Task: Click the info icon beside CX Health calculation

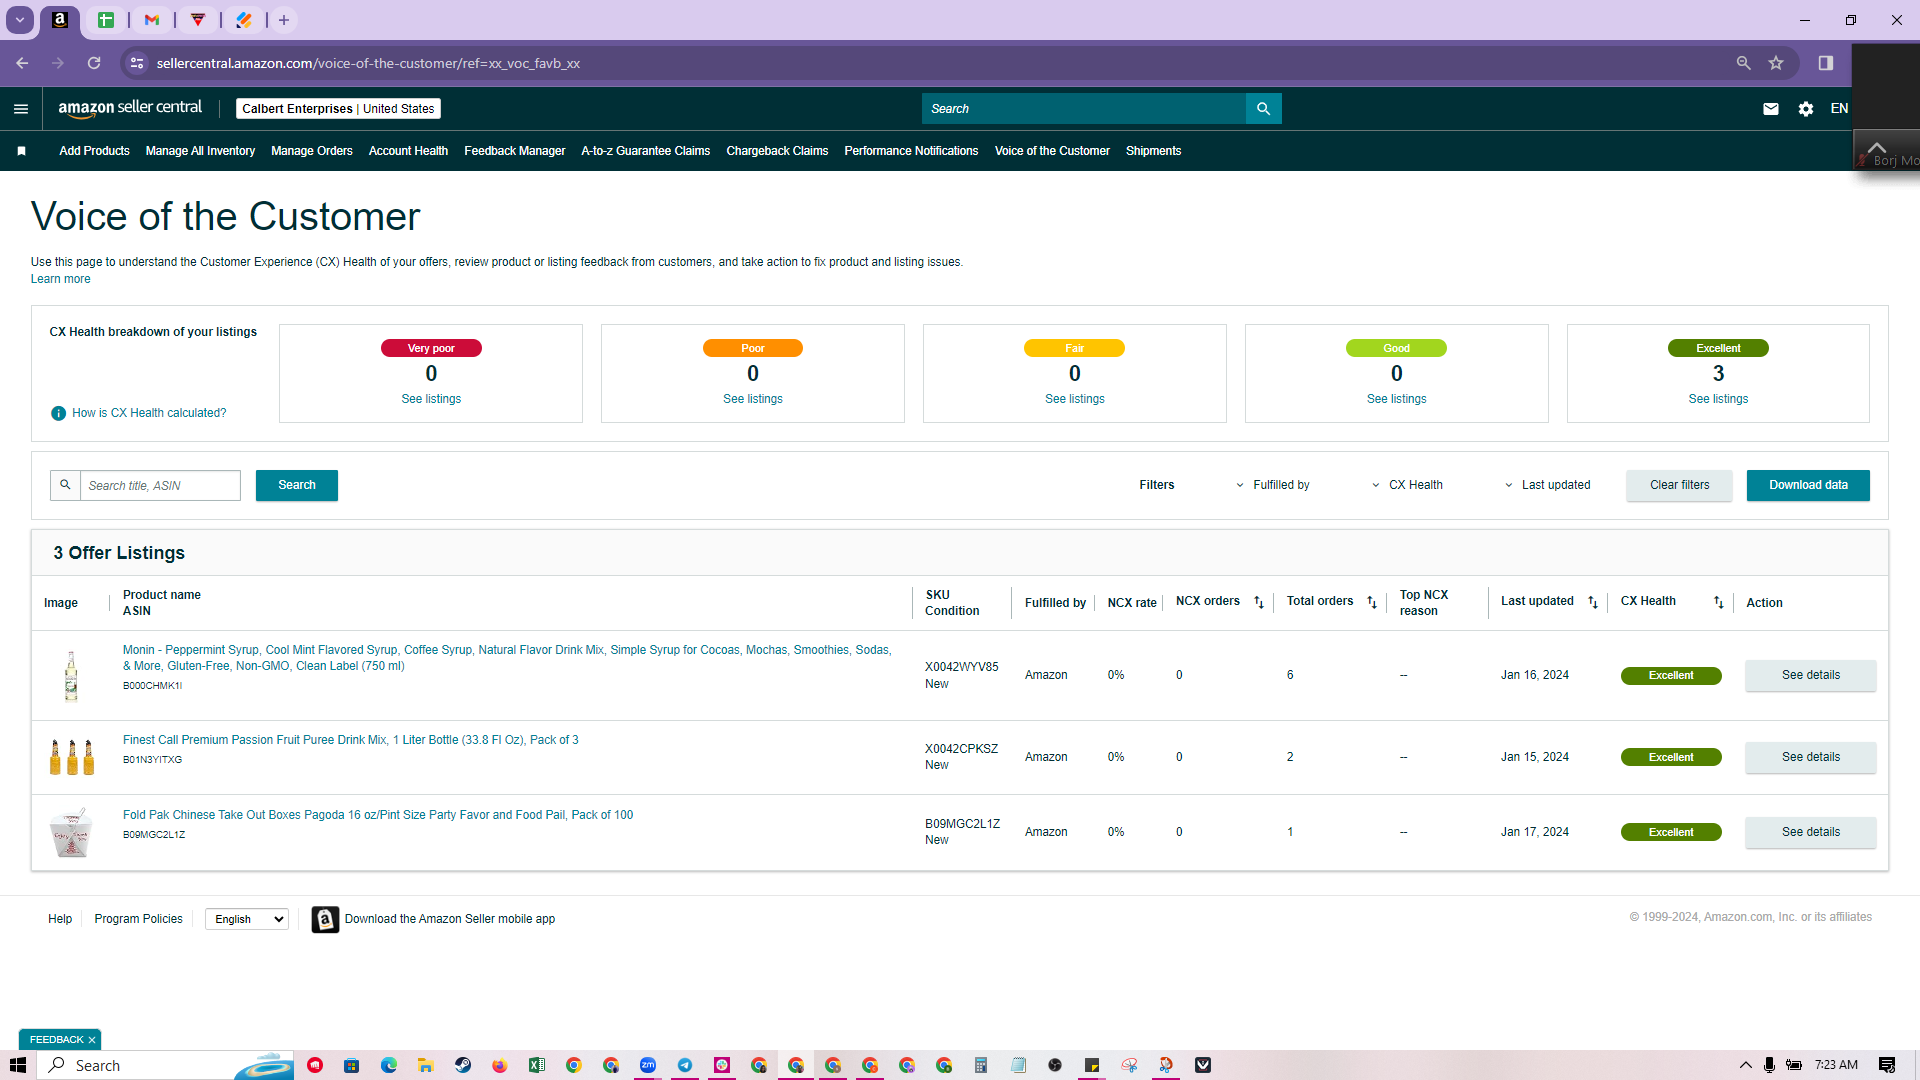Action: 58,413
